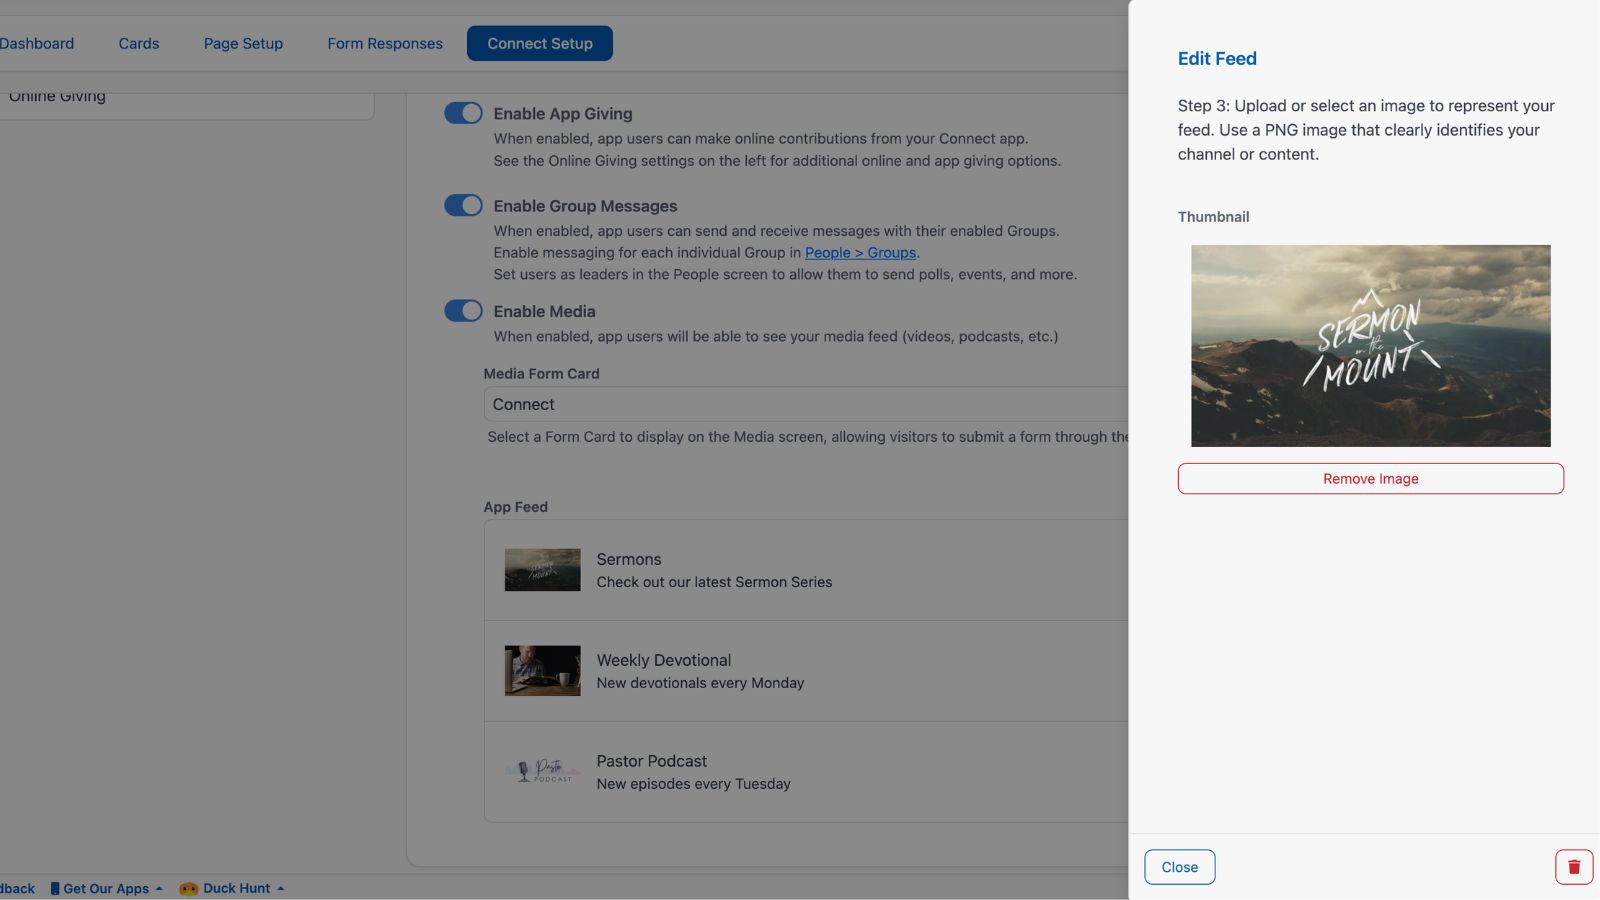Click the Enable App Giving label
The width and height of the screenshot is (1600, 900).
(563, 113)
